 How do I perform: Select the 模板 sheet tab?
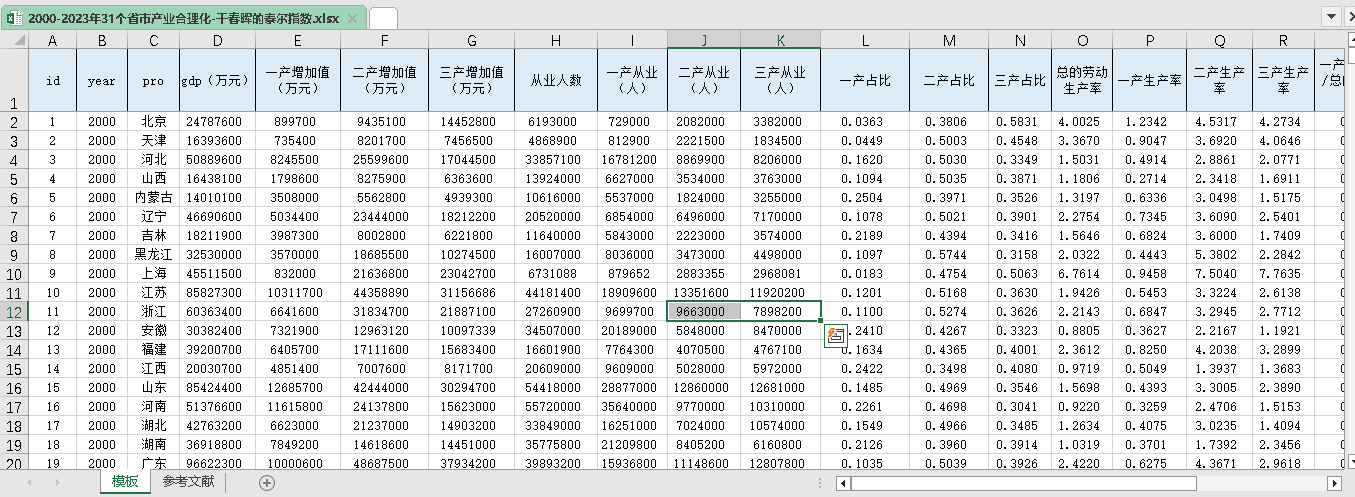coord(125,482)
